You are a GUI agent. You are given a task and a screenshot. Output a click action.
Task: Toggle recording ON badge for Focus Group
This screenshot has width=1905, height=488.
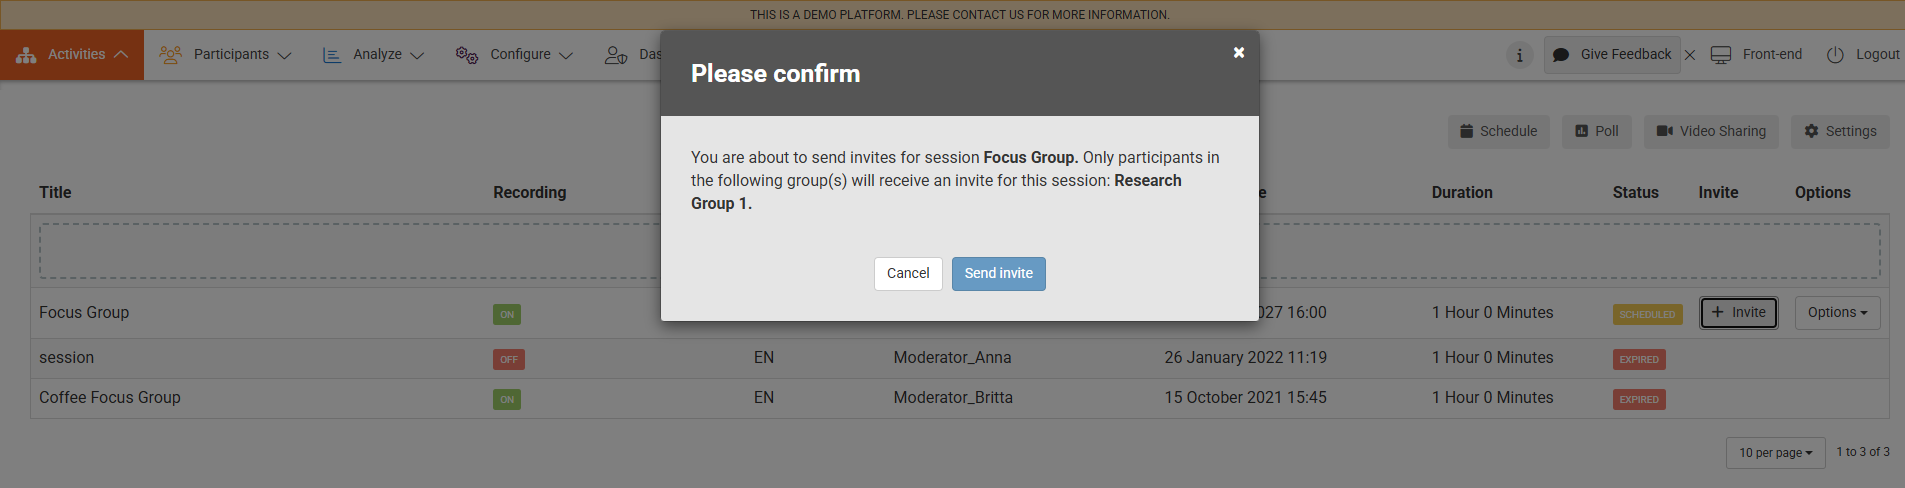tap(507, 315)
